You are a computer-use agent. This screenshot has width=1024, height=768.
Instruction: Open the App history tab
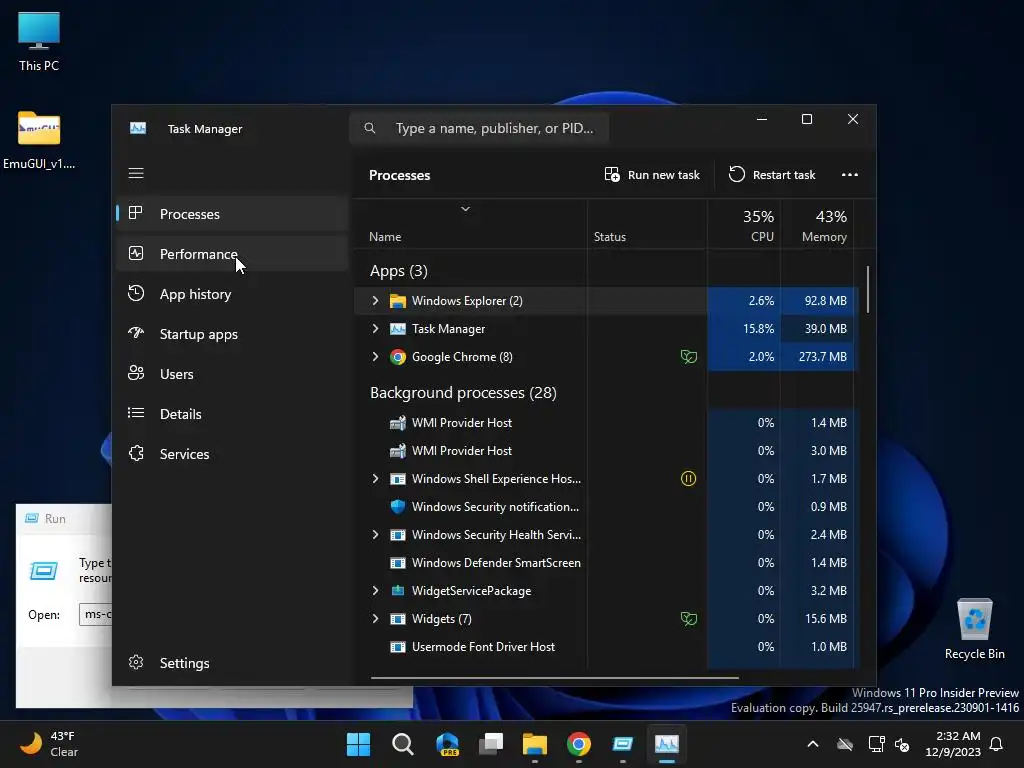tap(232, 294)
